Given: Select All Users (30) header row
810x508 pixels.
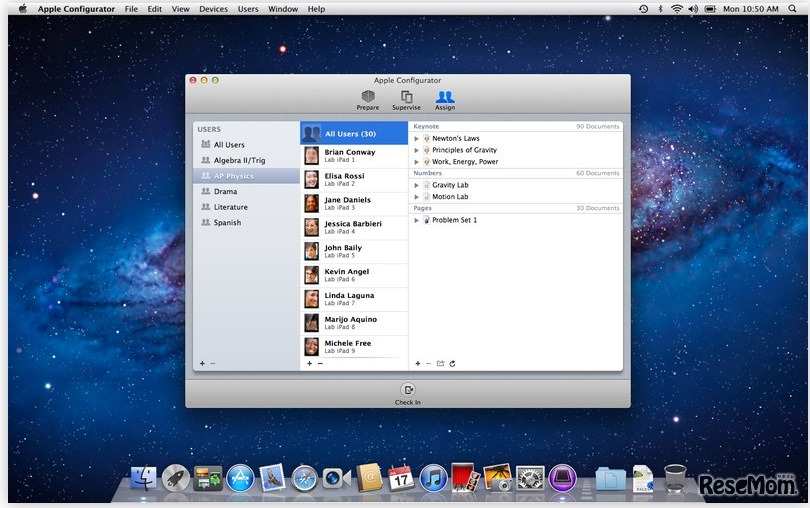Looking at the screenshot, I should [354, 133].
